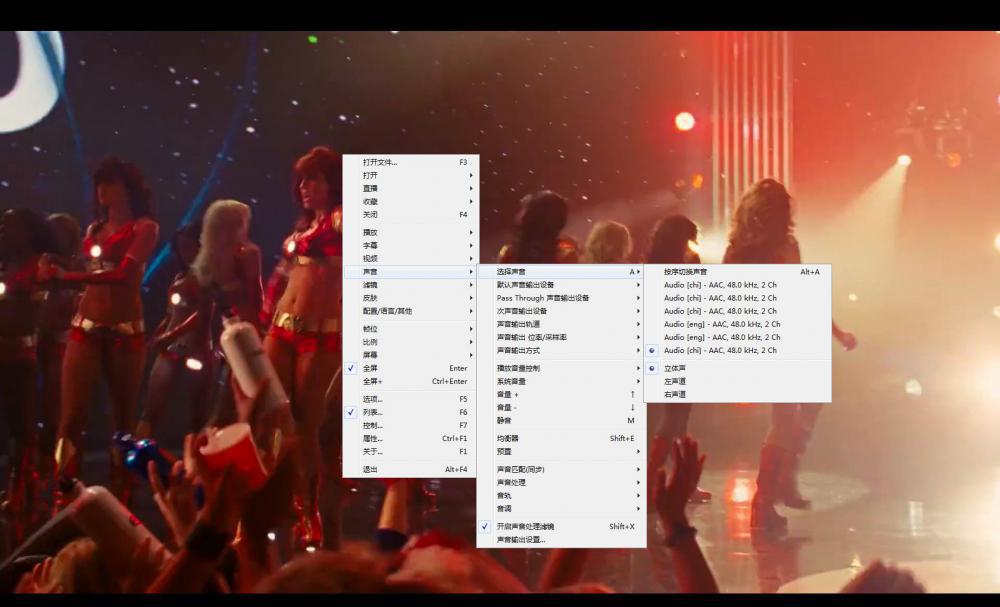Select 立体声 stereo channel option
1000x607 pixels.
coord(737,368)
